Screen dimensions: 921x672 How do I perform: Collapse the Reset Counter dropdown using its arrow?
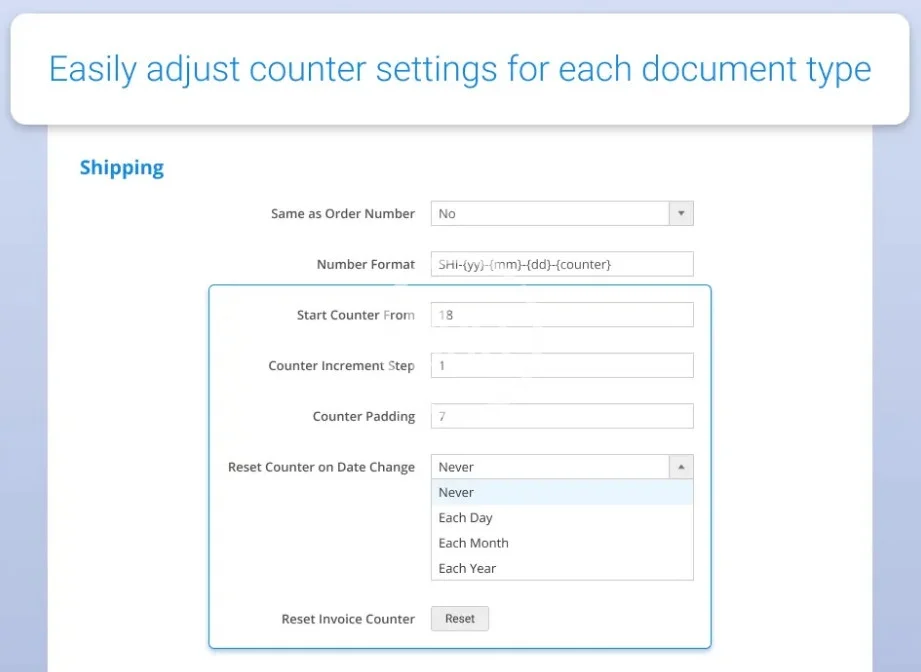click(680, 467)
